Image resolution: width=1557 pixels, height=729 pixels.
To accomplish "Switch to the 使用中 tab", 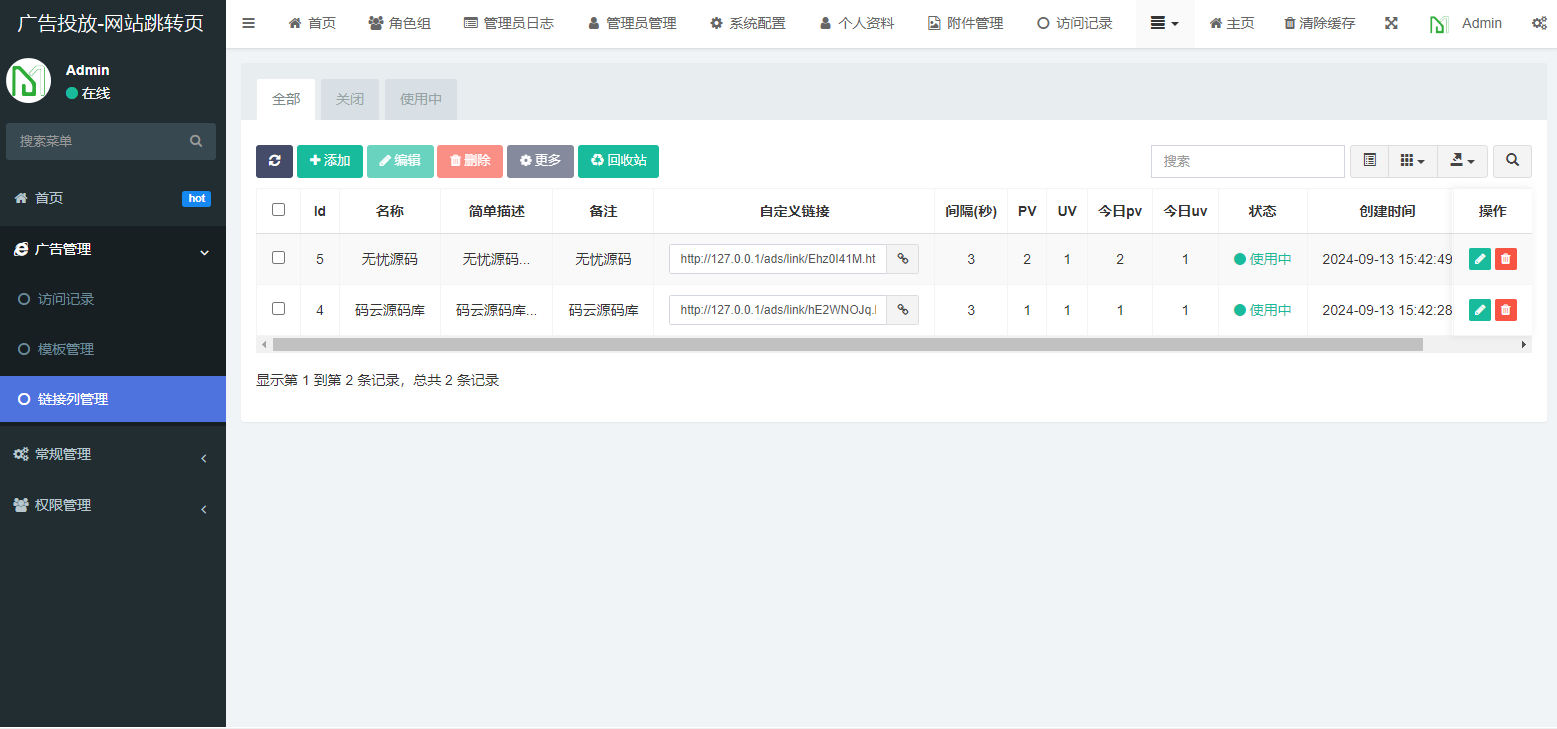I will pos(420,99).
